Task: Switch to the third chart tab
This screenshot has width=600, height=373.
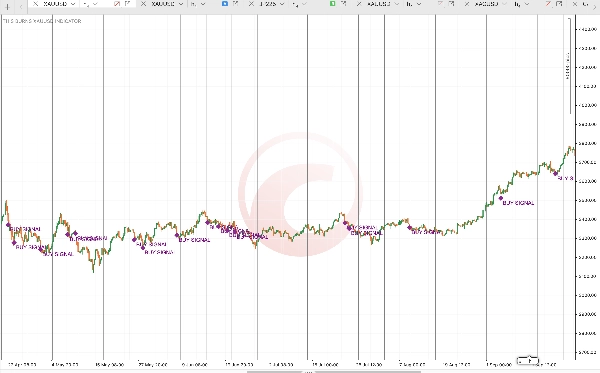Action: pyautogui.click(x=267, y=4)
